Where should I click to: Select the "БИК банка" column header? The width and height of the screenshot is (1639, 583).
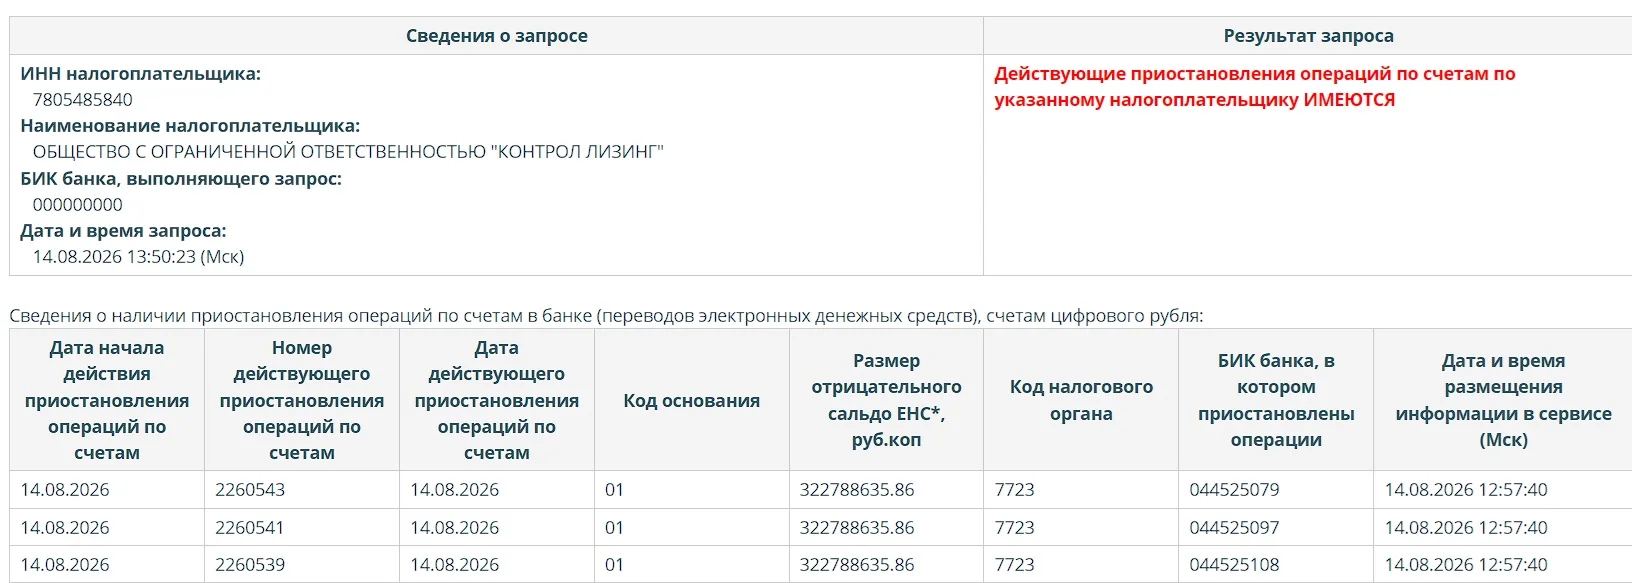point(1276,400)
